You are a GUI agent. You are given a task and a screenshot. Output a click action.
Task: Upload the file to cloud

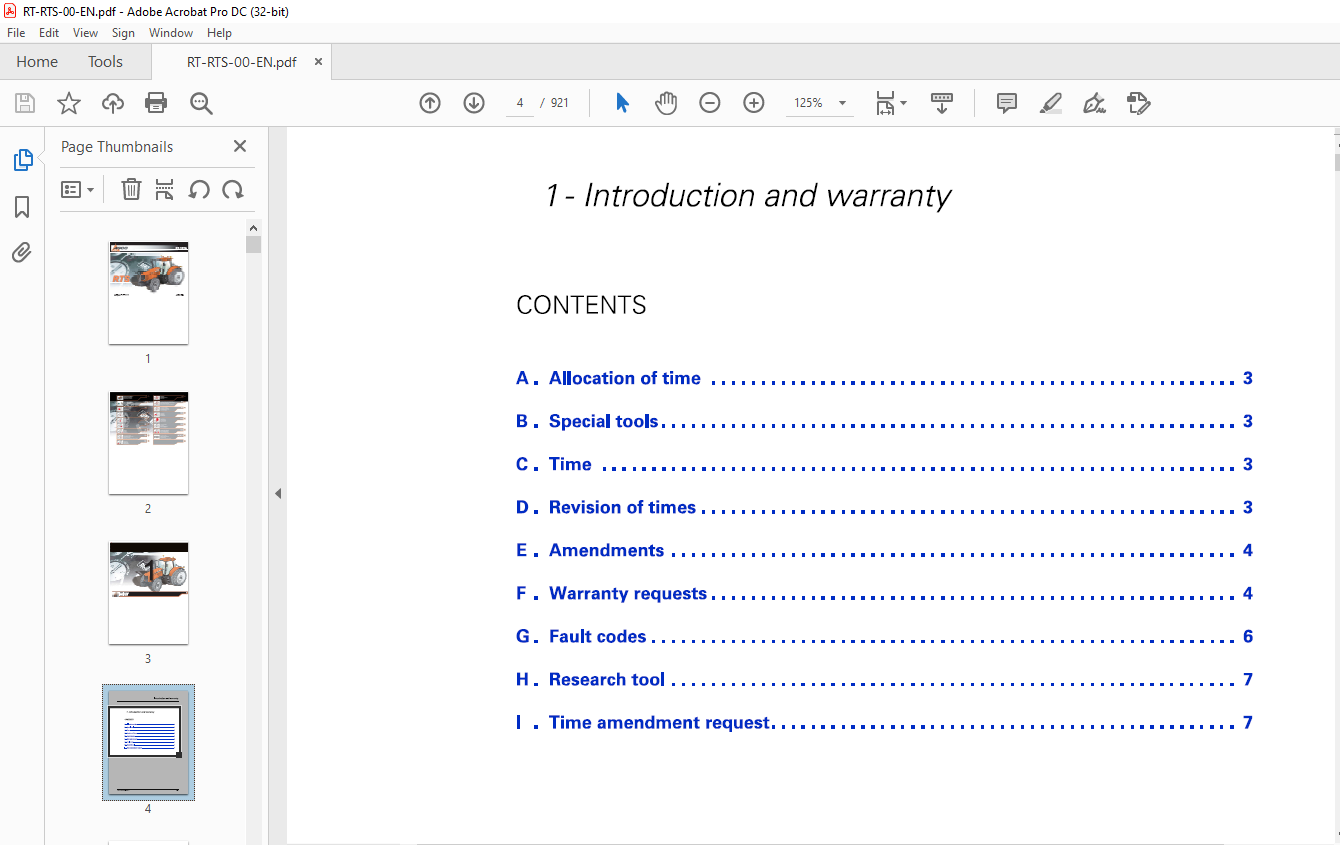(x=113, y=103)
